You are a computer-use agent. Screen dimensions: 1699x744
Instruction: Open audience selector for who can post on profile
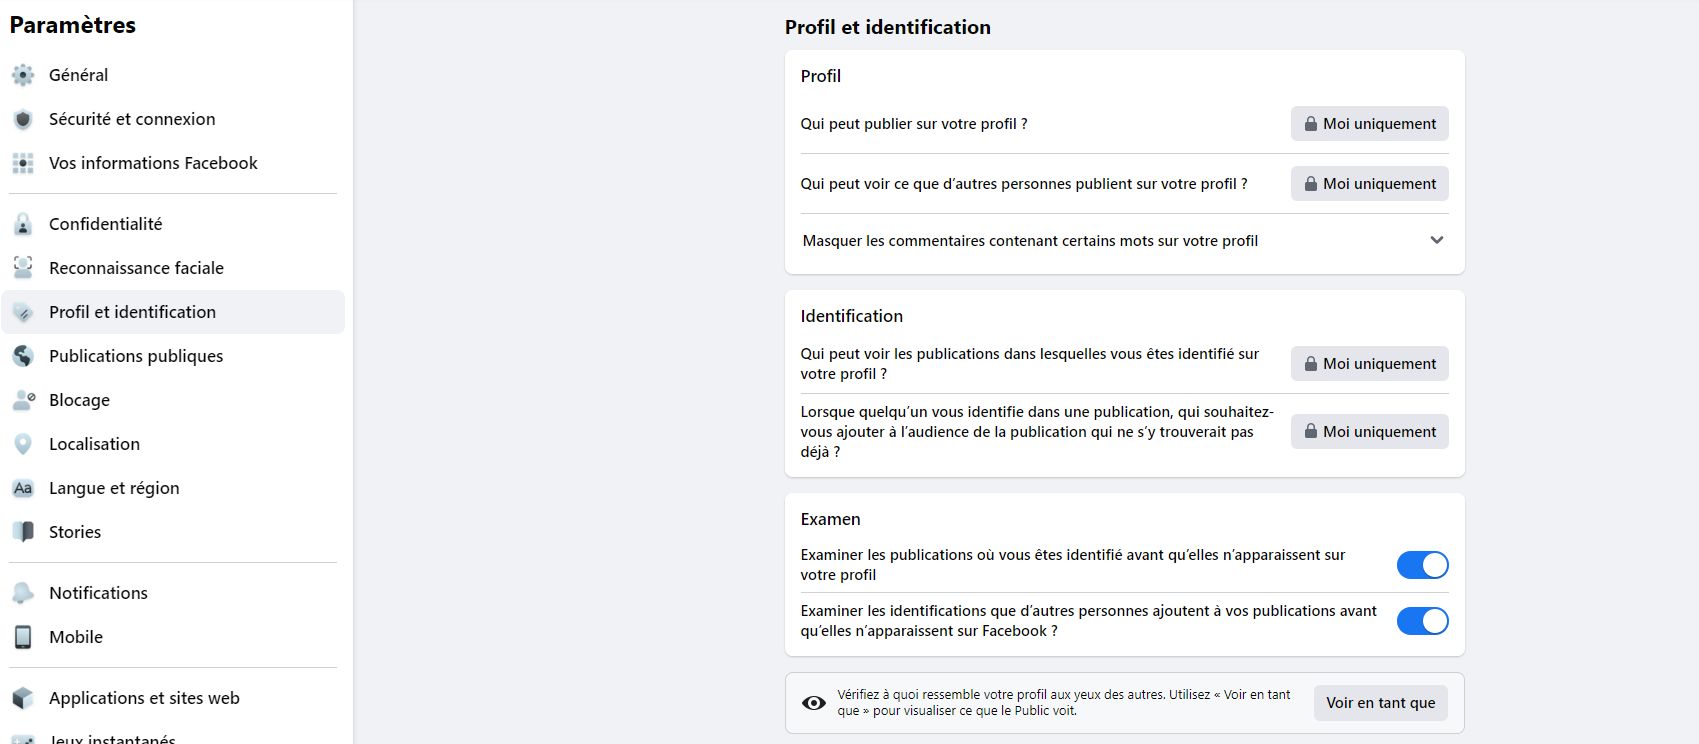[1369, 124]
